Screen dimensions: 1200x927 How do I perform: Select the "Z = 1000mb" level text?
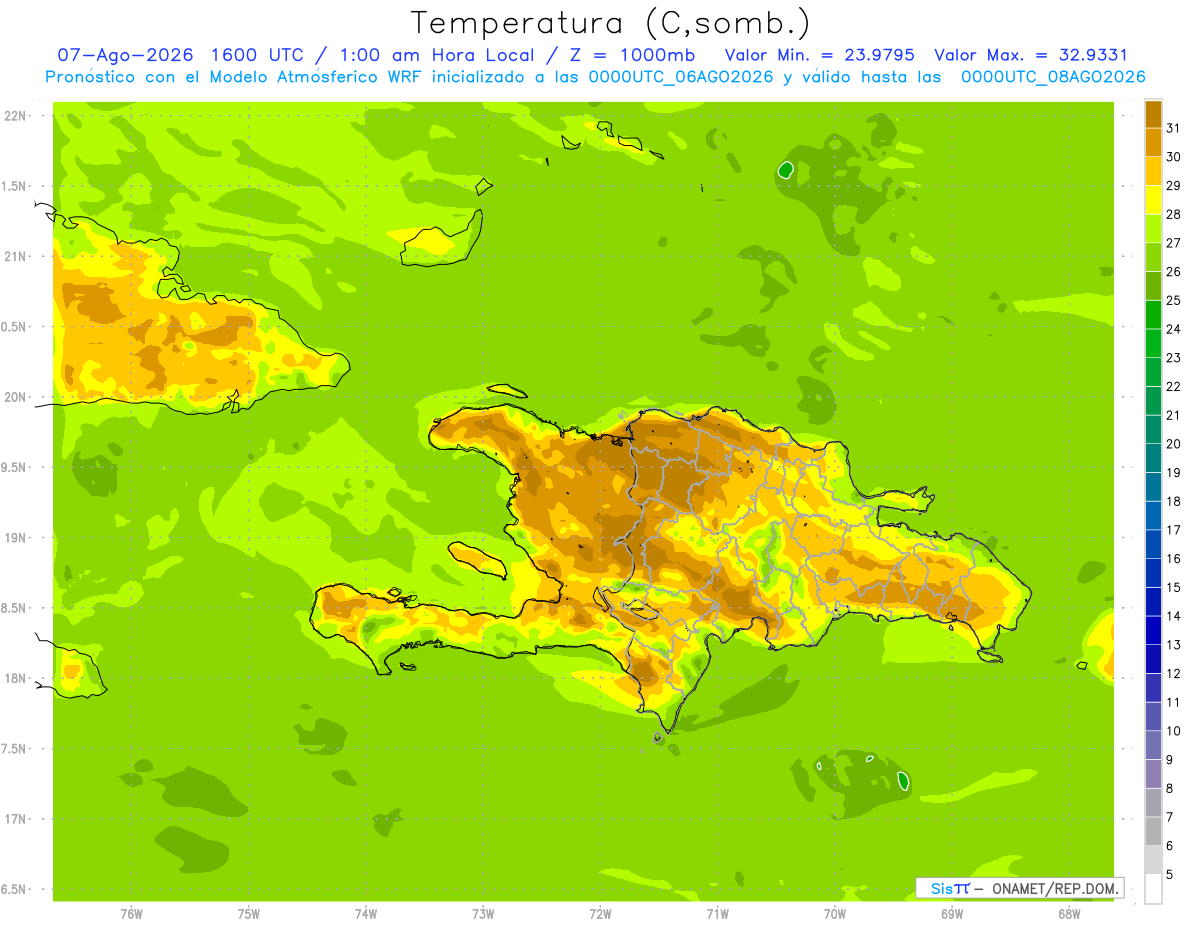click(635, 55)
